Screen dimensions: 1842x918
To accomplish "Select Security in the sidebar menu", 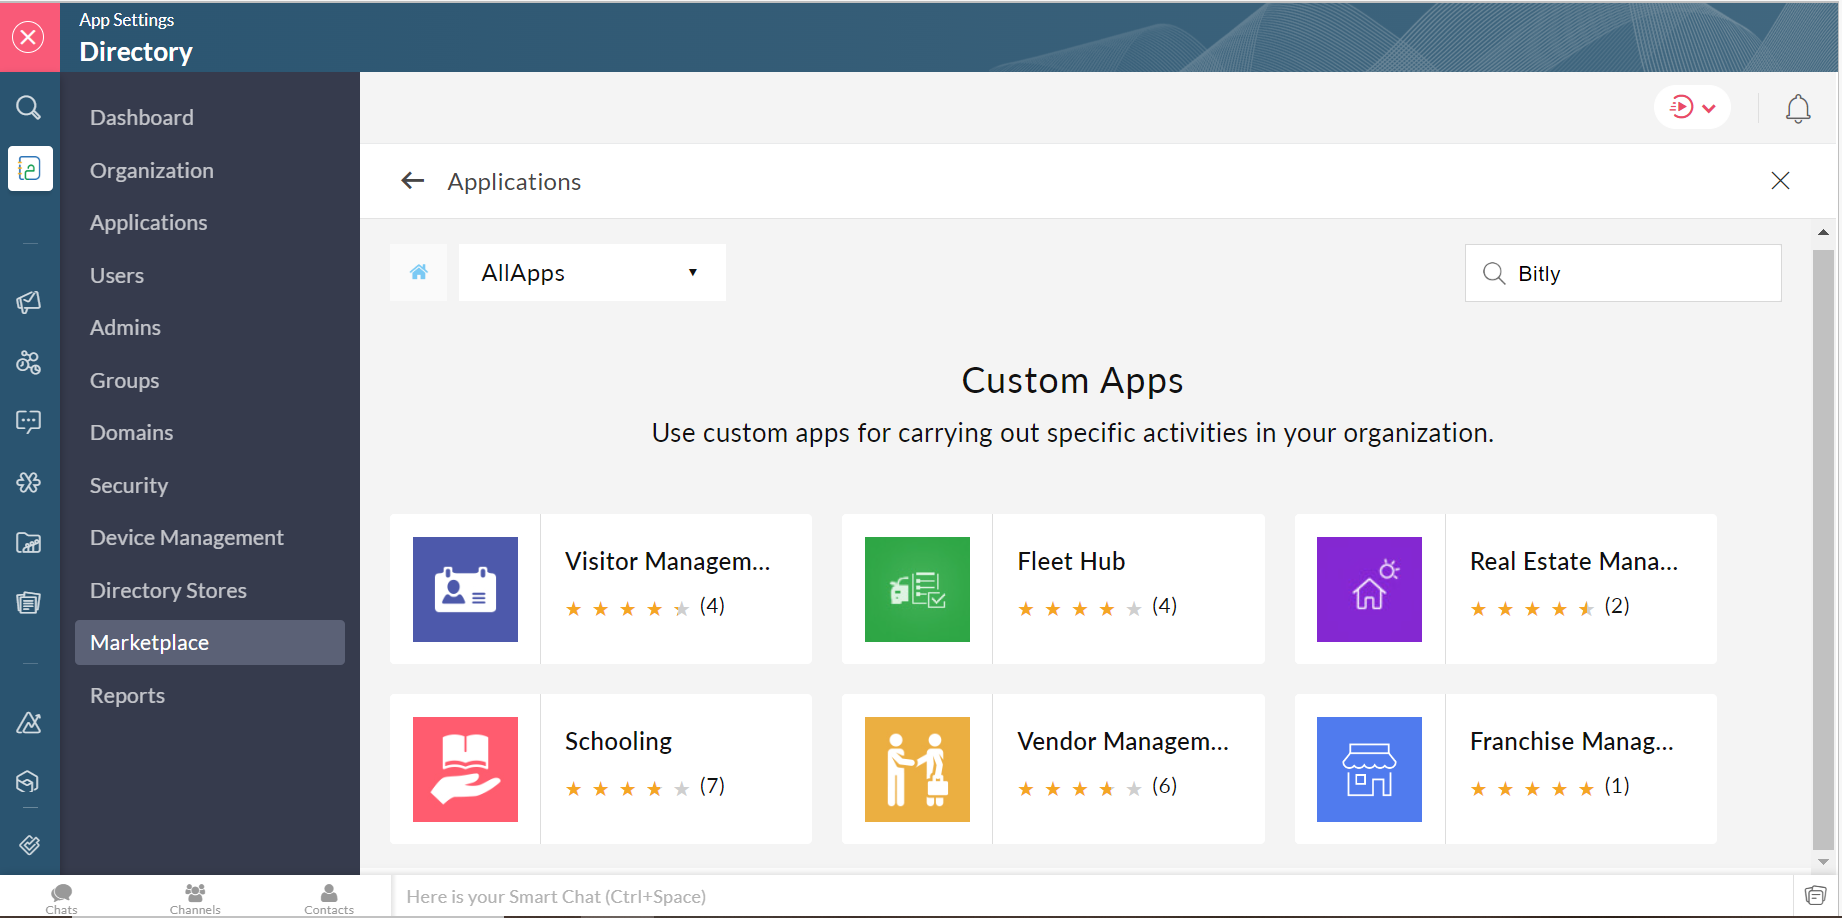I will click(x=129, y=486).
